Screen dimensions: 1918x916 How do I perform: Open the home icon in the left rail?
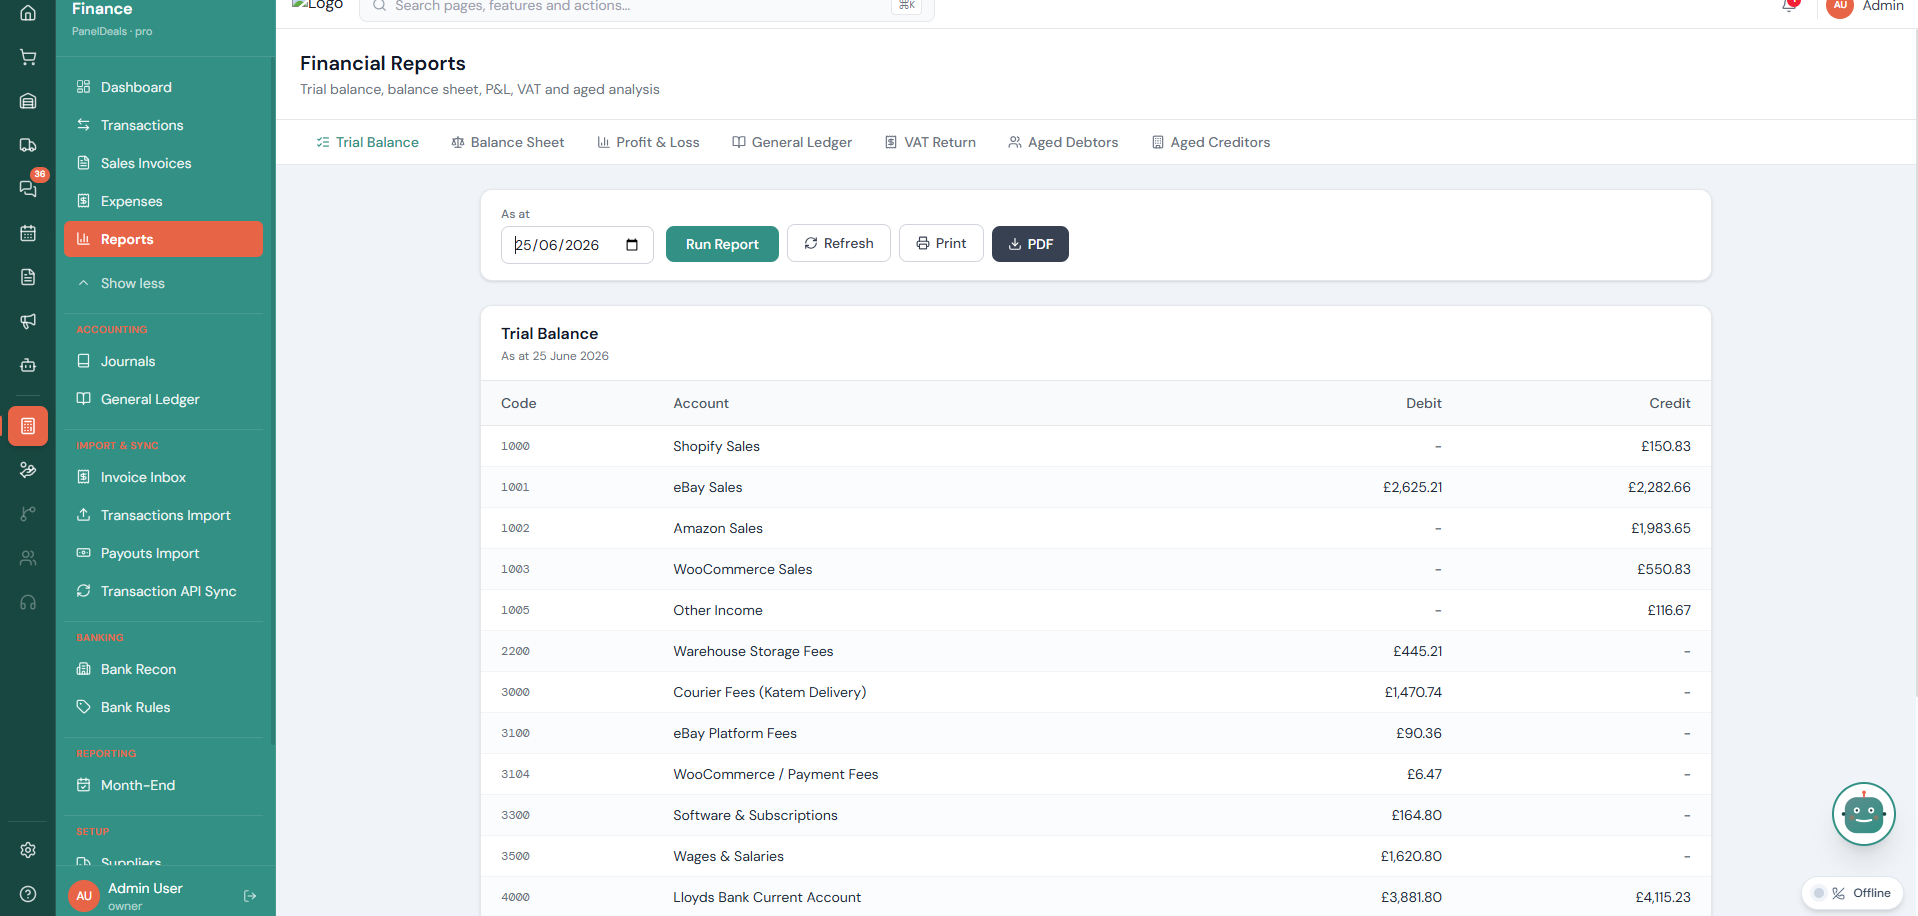click(x=28, y=13)
